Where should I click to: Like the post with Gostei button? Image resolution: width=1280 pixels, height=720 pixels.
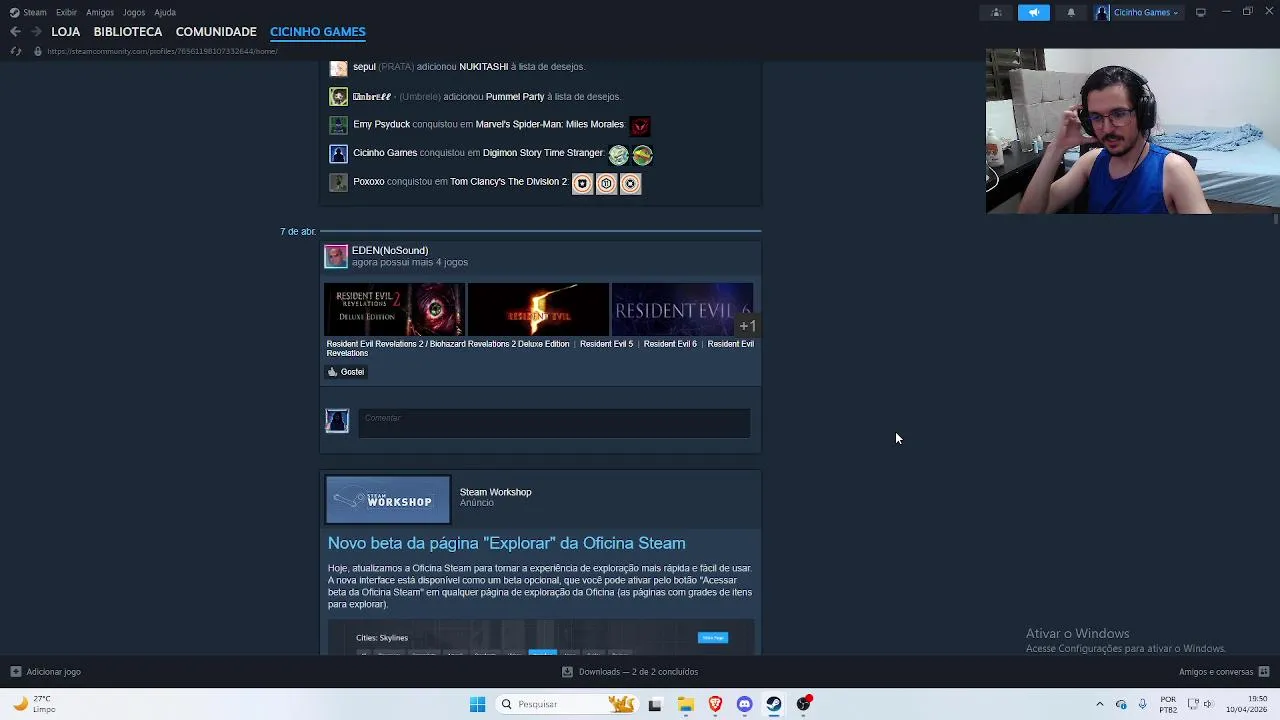pos(346,372)
